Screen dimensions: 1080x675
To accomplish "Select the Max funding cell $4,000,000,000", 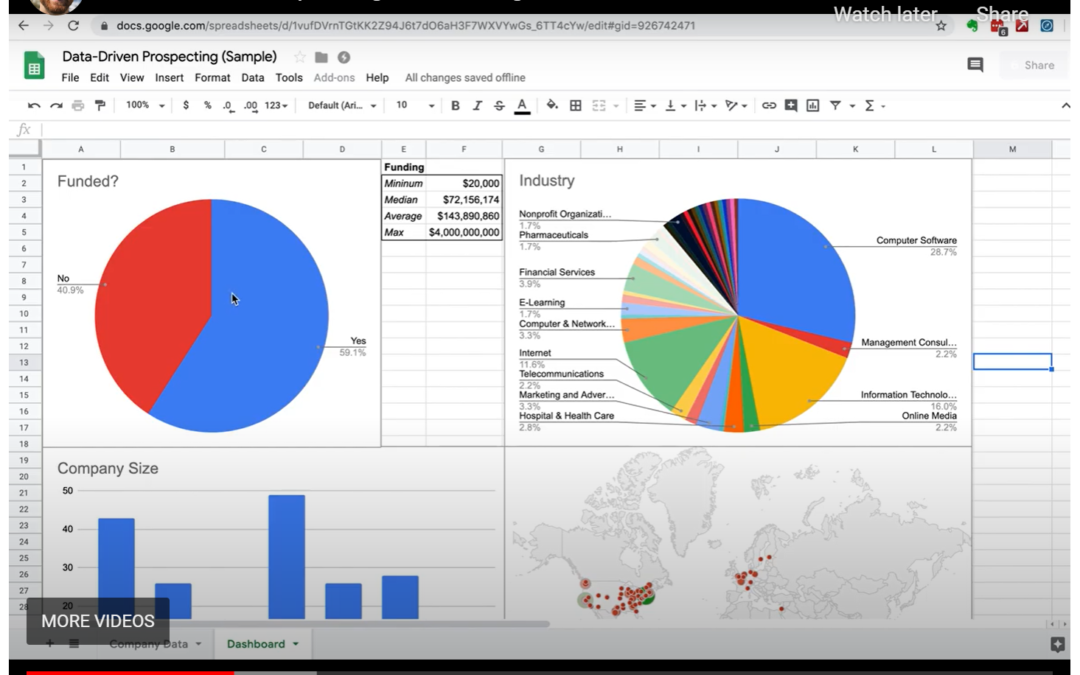I will 464,233.
